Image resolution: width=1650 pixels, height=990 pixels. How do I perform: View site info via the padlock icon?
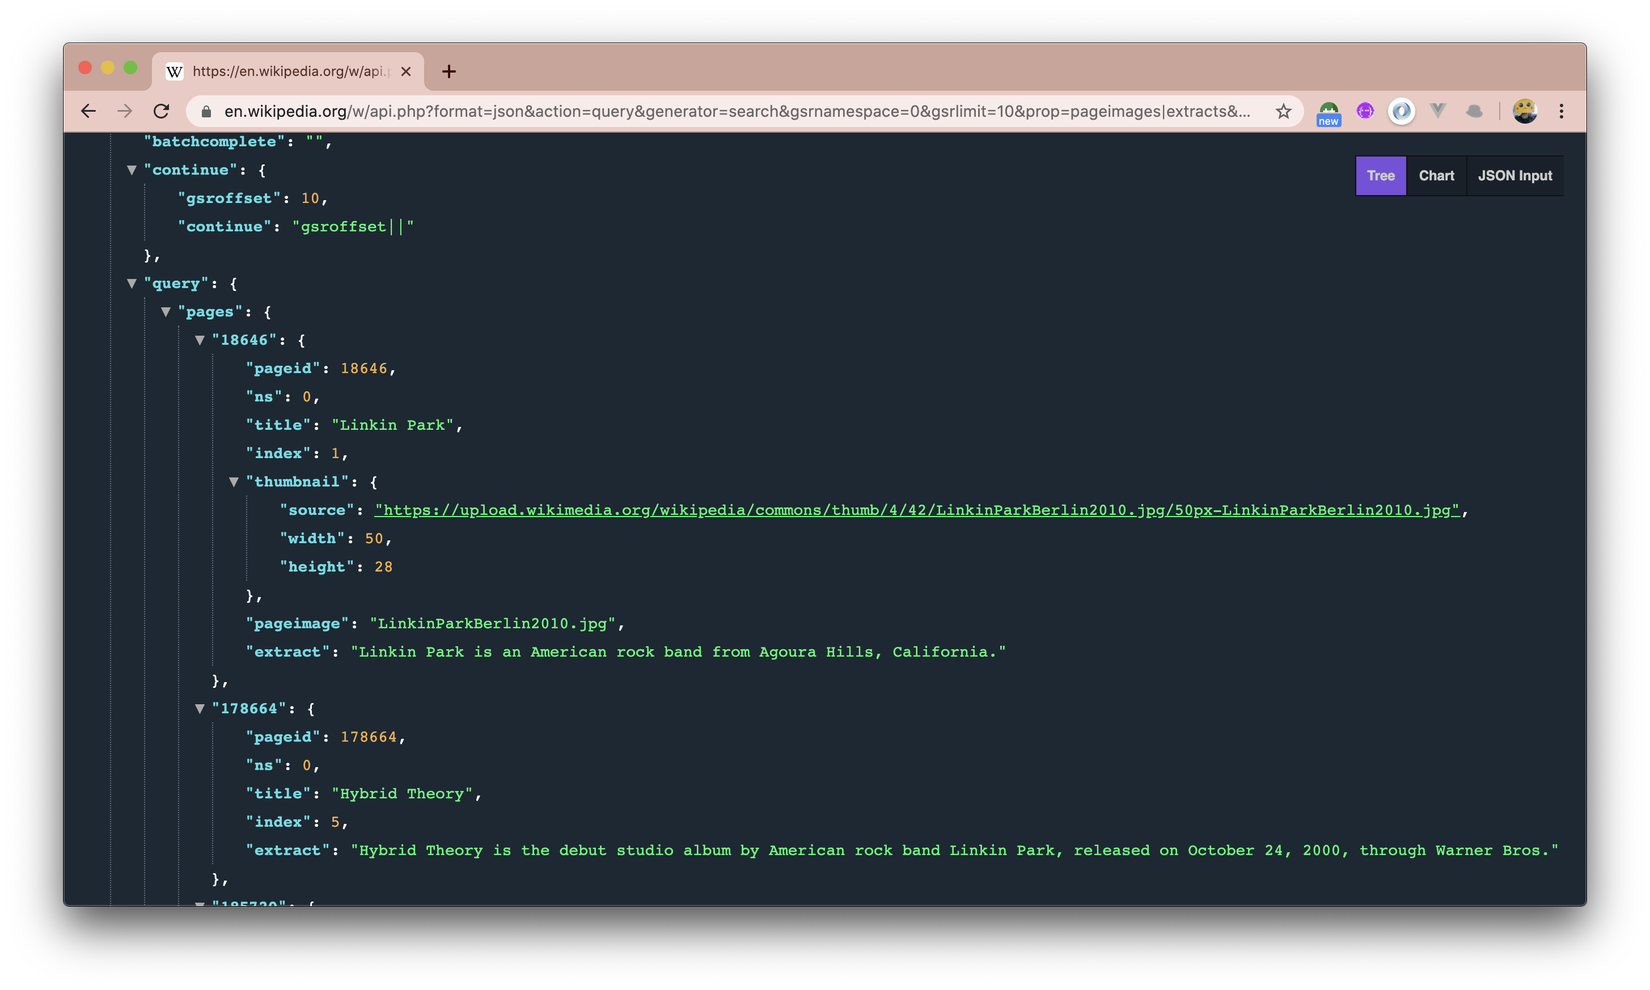click(206, 112)
